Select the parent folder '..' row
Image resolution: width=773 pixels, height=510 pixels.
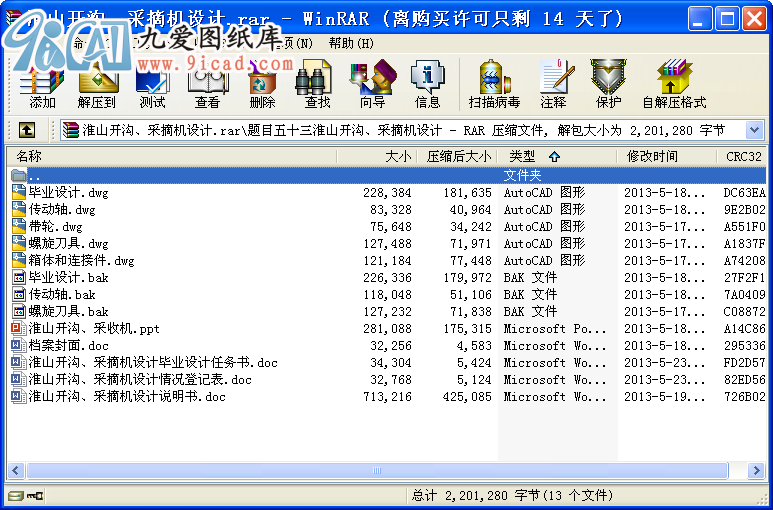[x=386, y=175]
